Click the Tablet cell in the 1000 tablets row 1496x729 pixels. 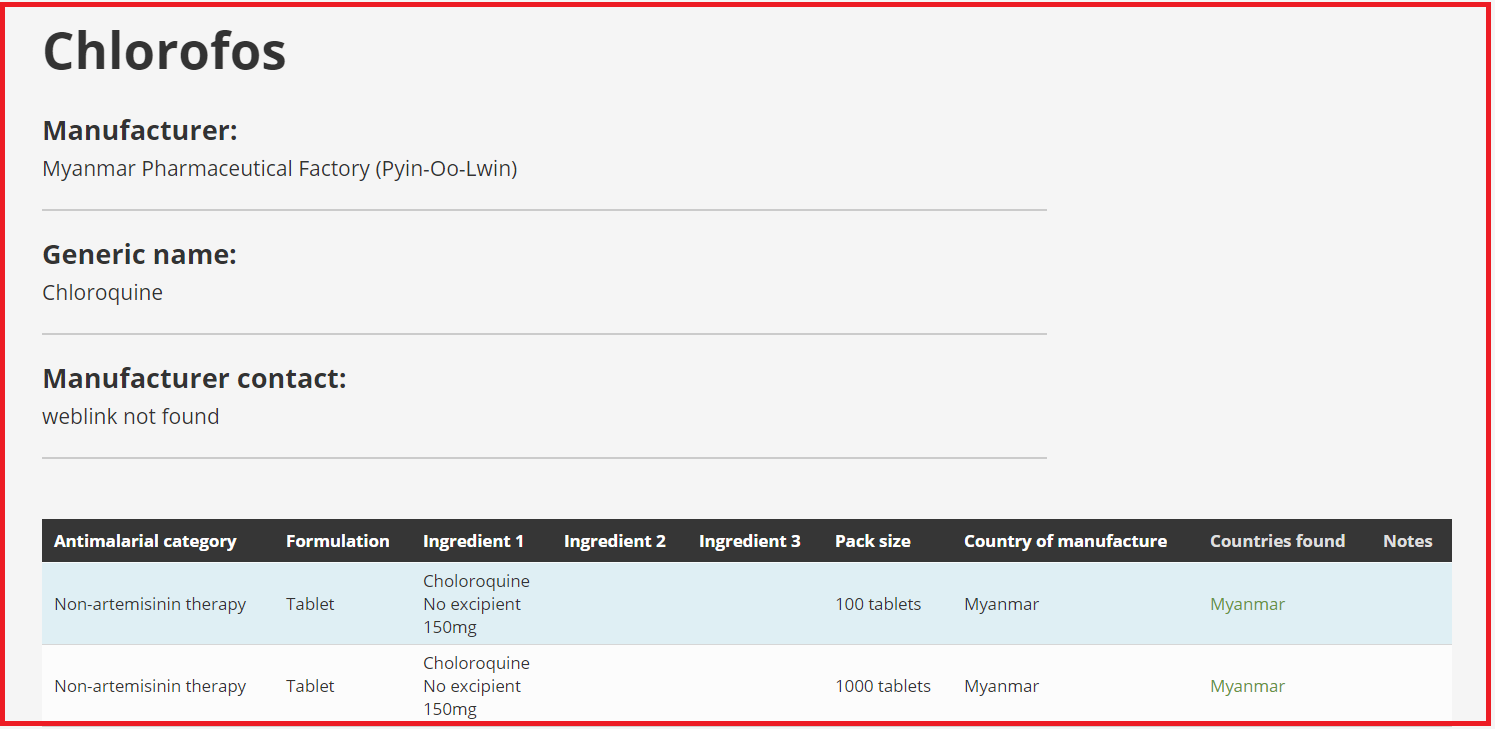tap(310, 686)
